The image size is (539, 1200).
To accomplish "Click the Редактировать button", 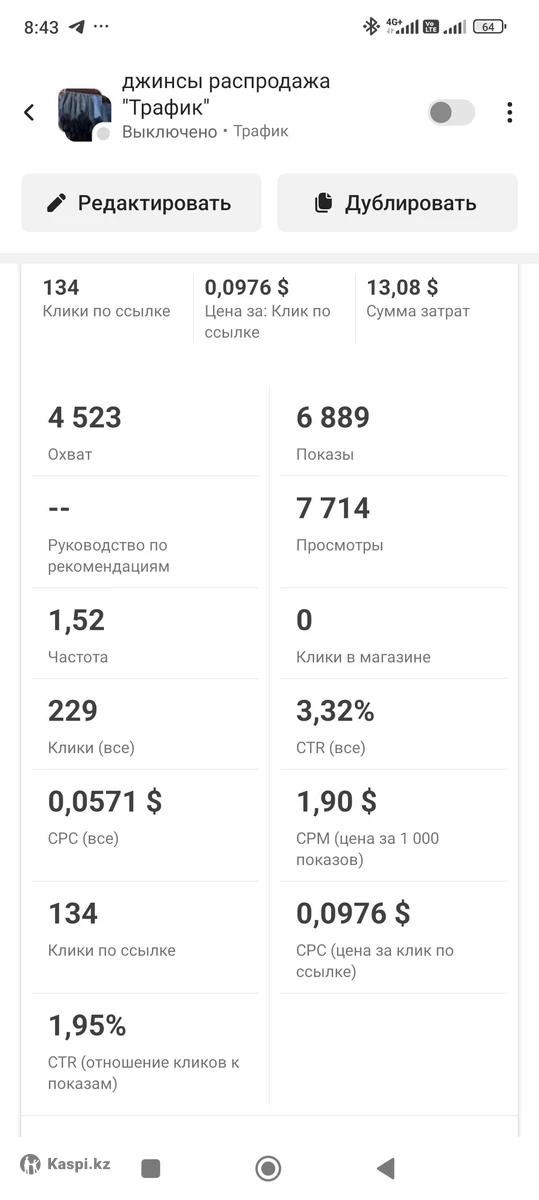I will point(141,203).
